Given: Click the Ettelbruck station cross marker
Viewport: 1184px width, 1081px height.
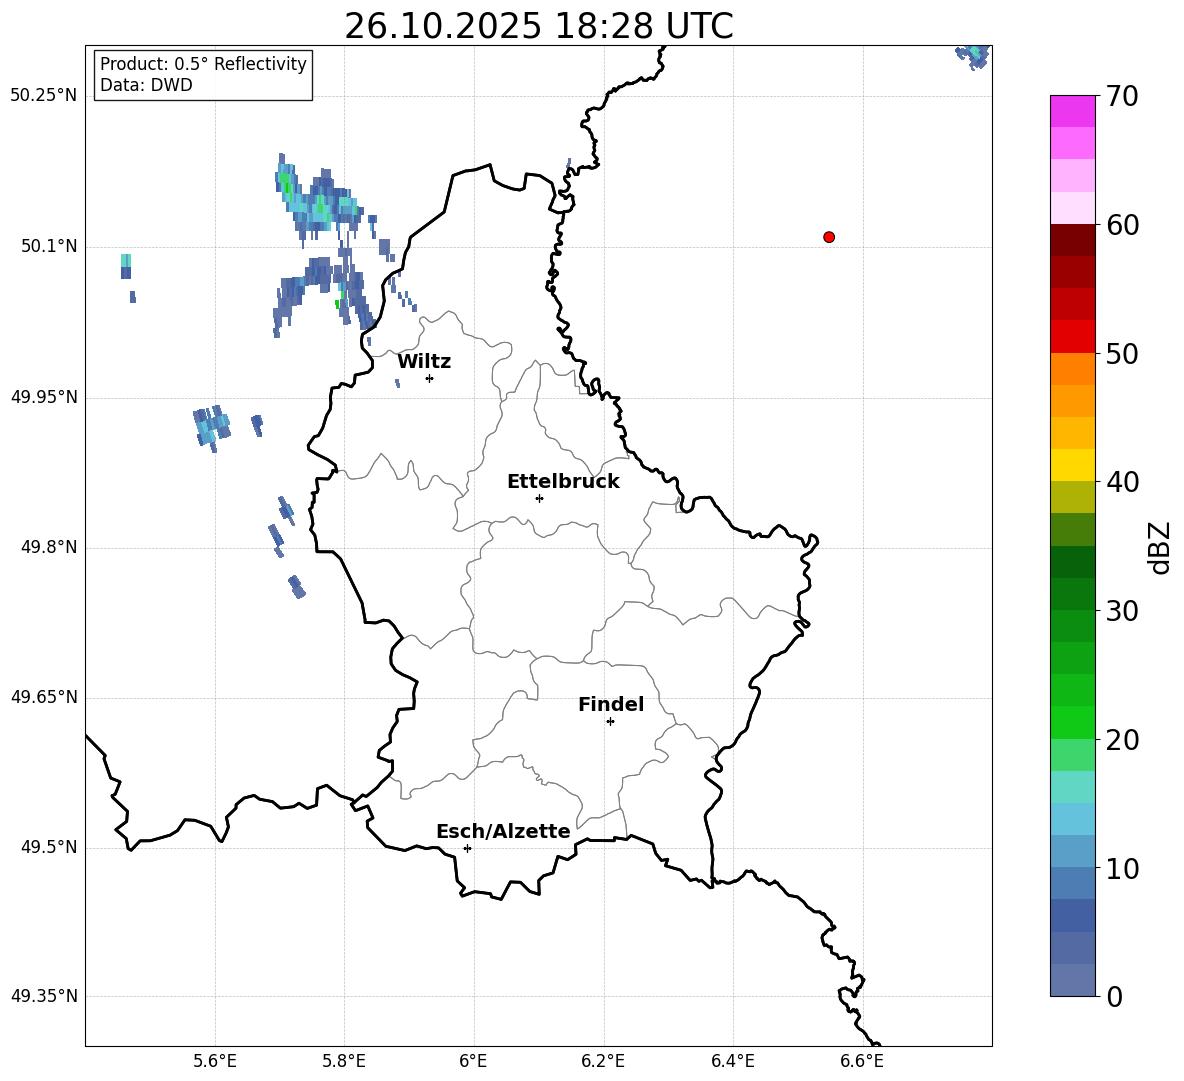Looking at the screenshot, I should click(x=539, y=498).
